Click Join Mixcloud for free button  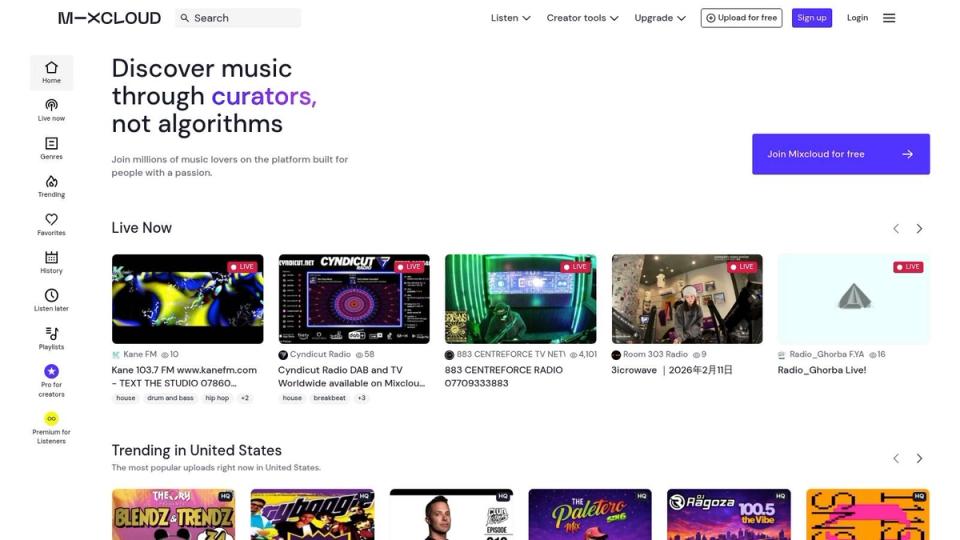(841, 154)
